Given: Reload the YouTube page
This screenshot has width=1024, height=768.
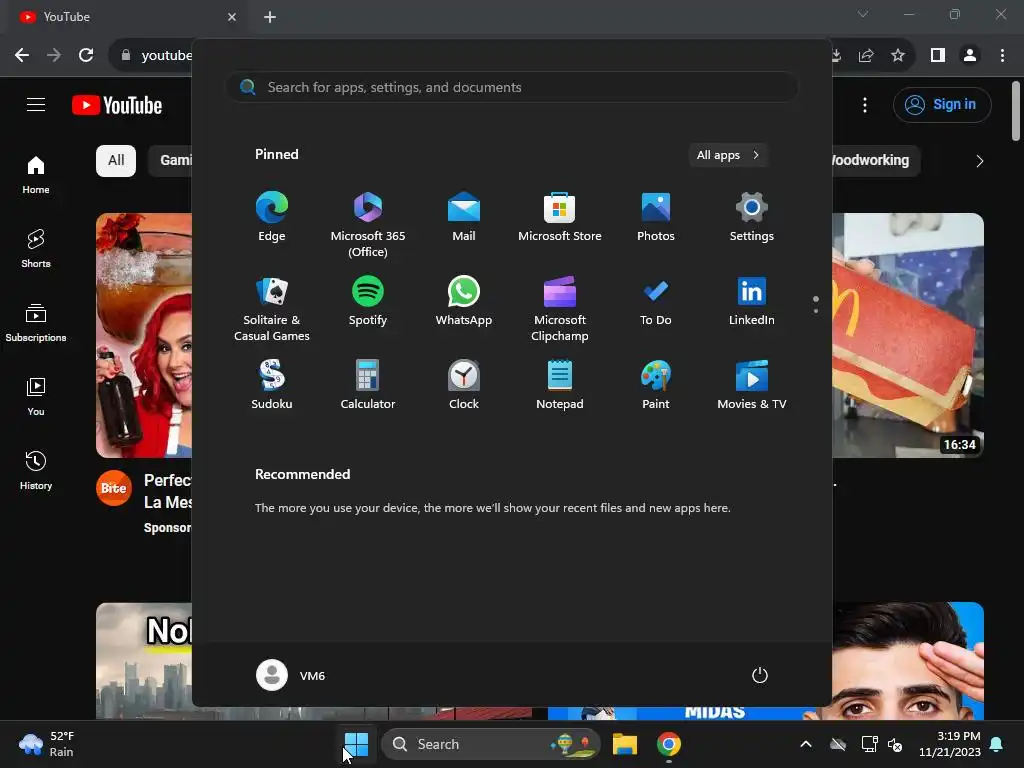Looking at the screenshot, I should pyautogui.click(x=86, y=56).
